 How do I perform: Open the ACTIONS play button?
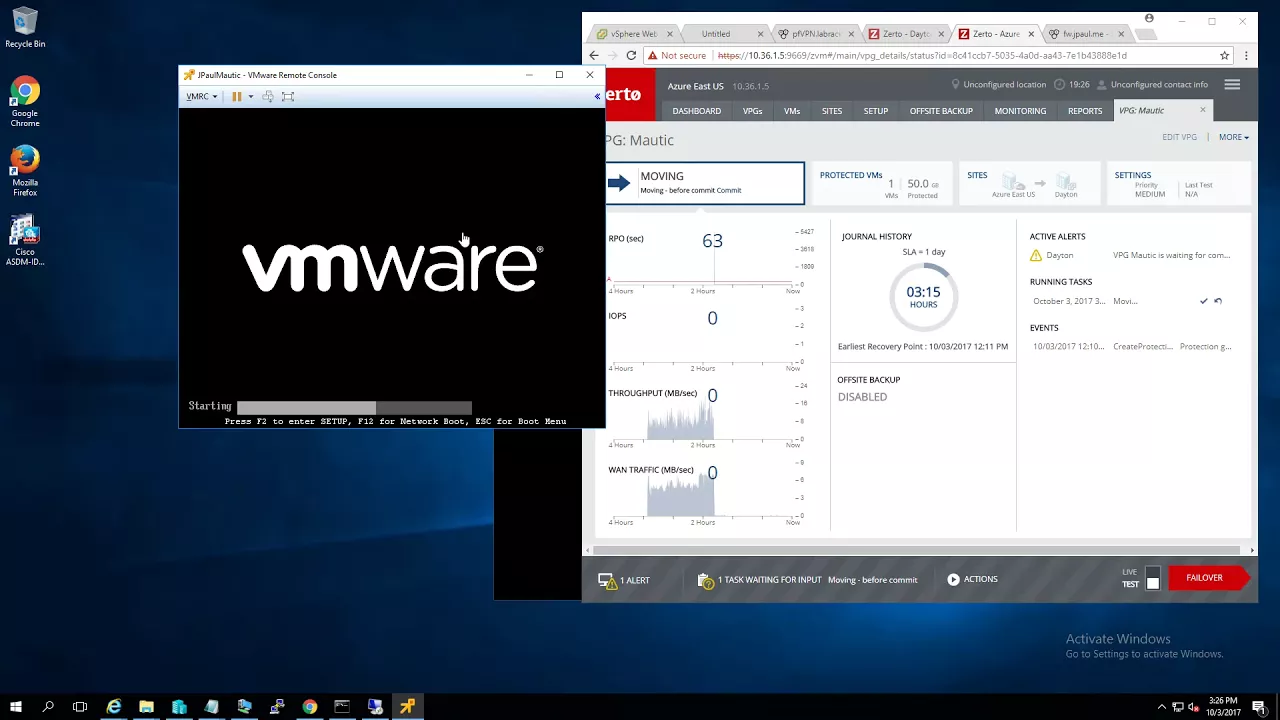point(953,579)
